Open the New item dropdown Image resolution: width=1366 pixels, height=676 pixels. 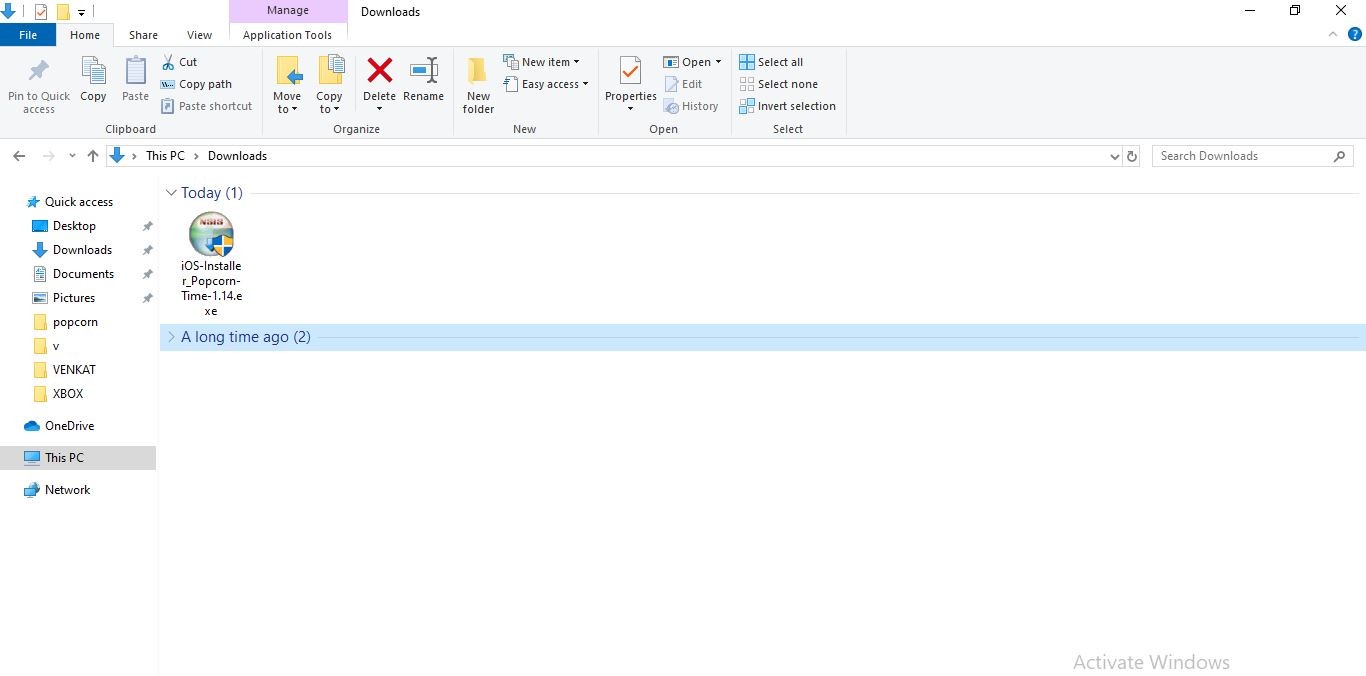tap(541, 62)
